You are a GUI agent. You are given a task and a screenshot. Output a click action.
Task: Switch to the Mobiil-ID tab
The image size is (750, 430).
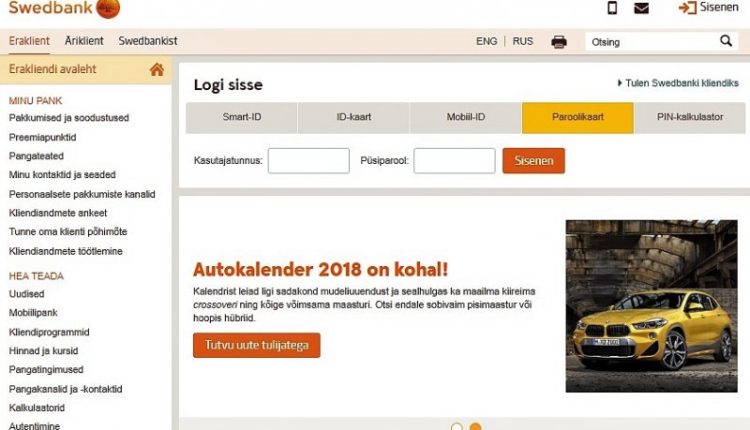465,117
